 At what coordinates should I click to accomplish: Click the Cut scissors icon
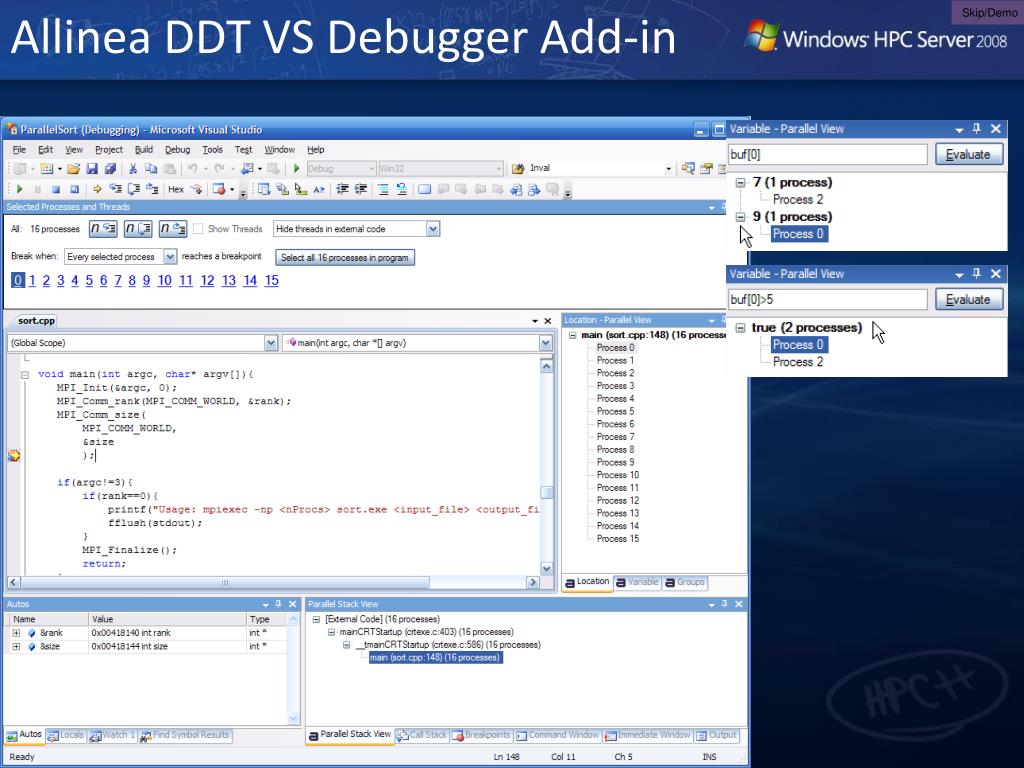click(x=133, y=168)
